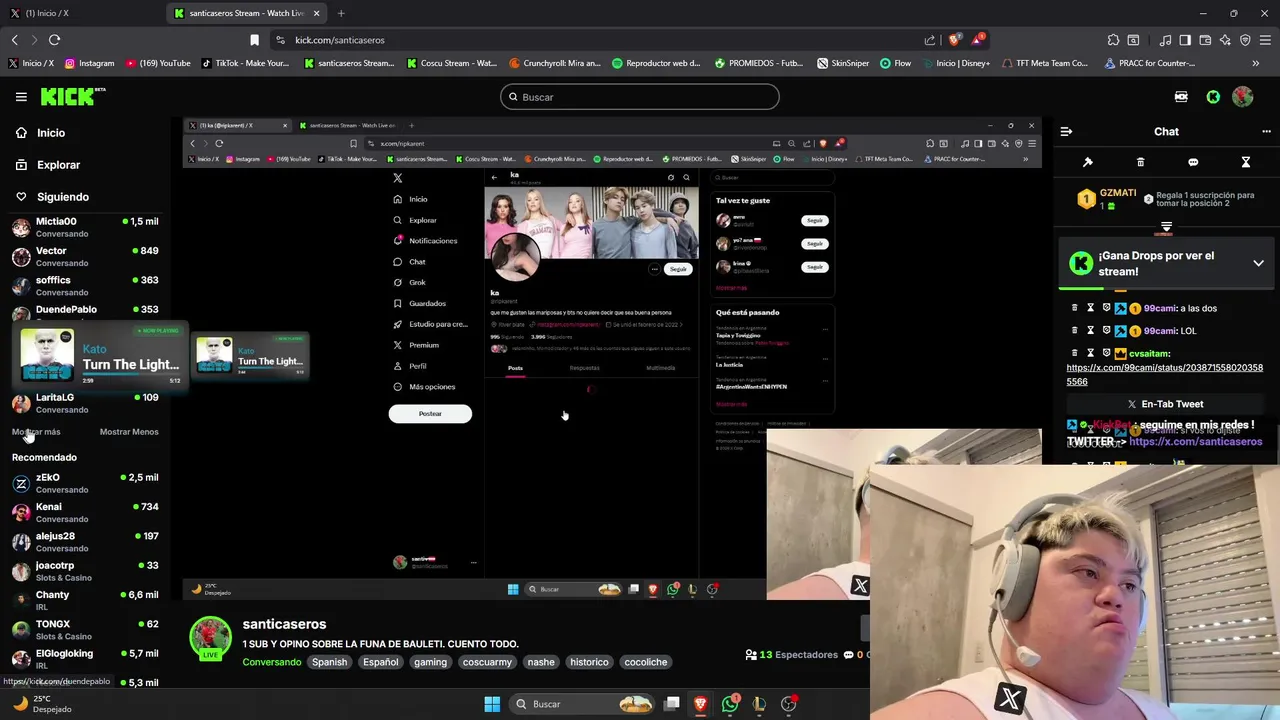Reload the current Kick page
Screen dimensions: 1280x720
pyautogui.click(x=54, y=40)
